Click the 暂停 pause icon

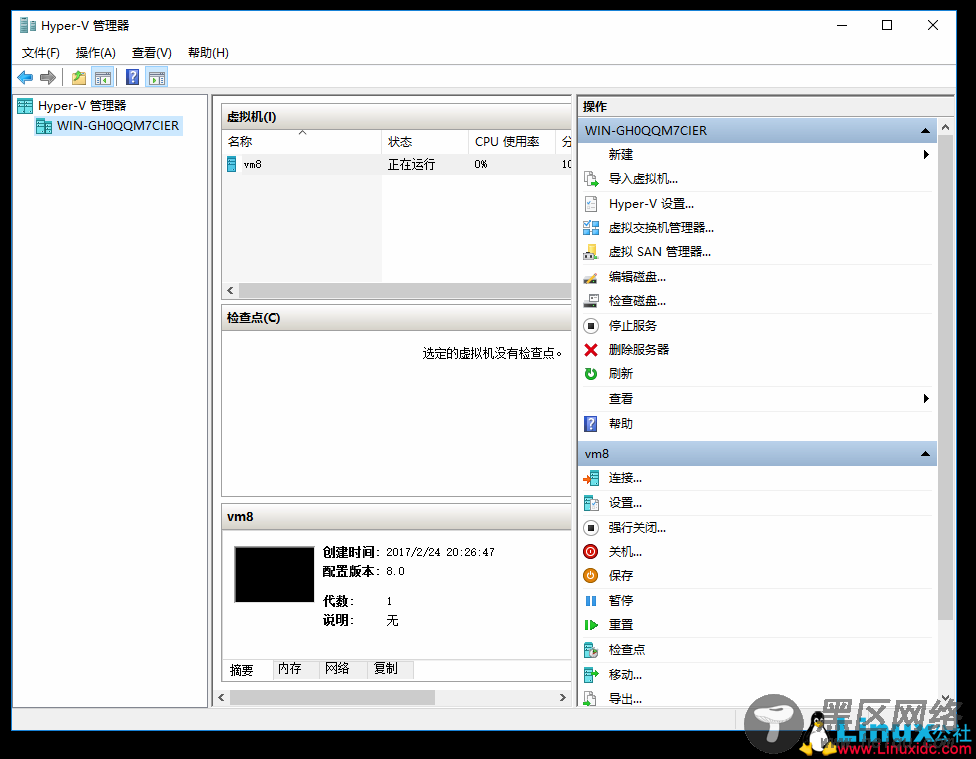pyautogui.click(x=591, y=601)
